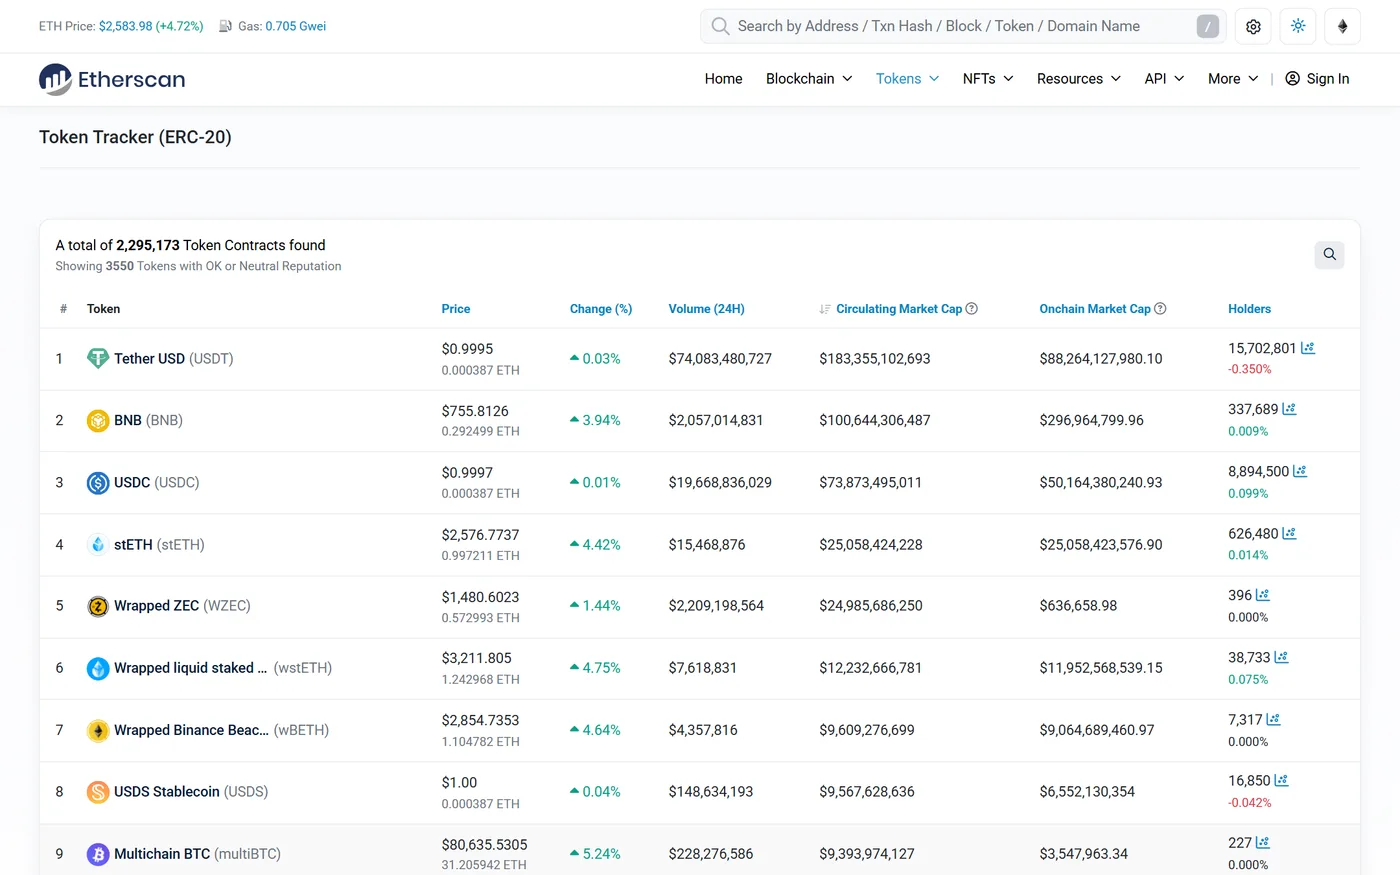The image size is (1400, 875).
Task: Open USDC (USDC) token link
Action: (x=157, y=482)
